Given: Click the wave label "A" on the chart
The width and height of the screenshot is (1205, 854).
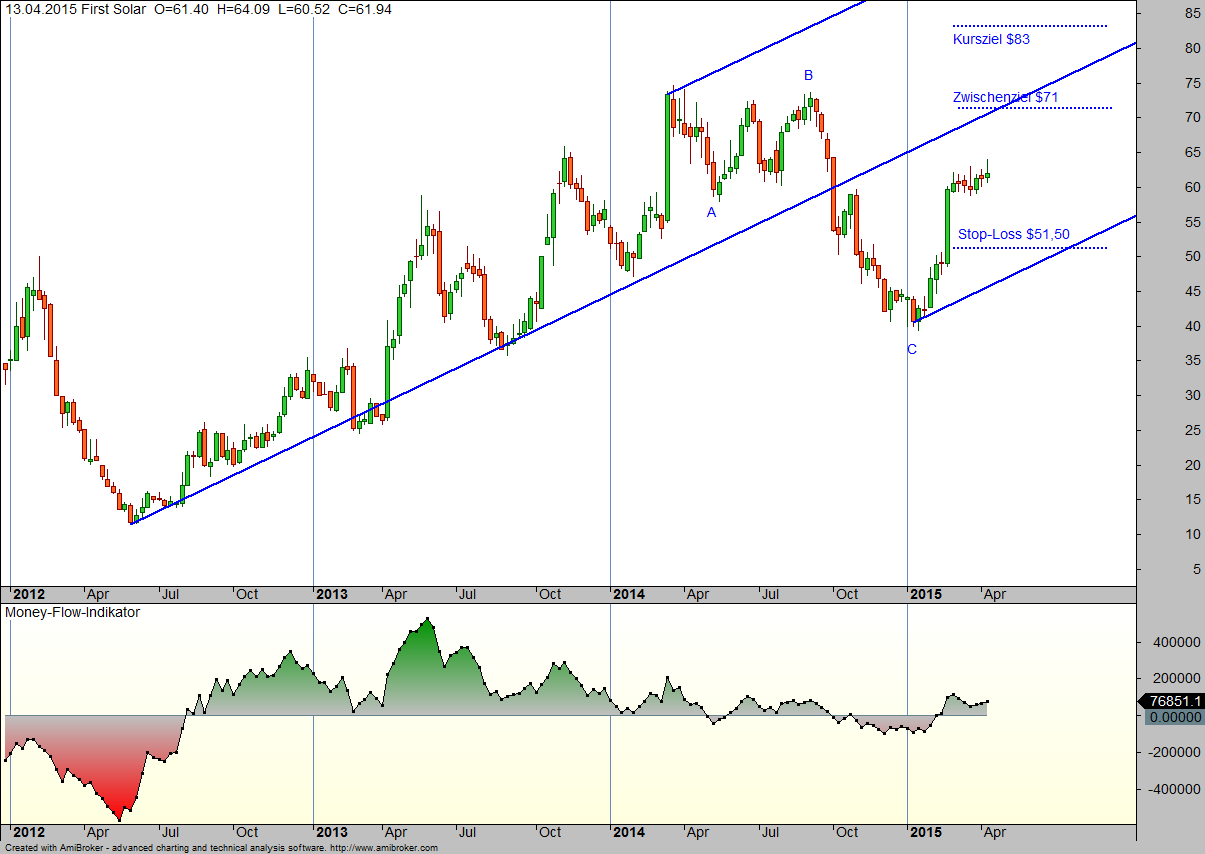Looking at the screenshot, I should [x=711, y=212].
